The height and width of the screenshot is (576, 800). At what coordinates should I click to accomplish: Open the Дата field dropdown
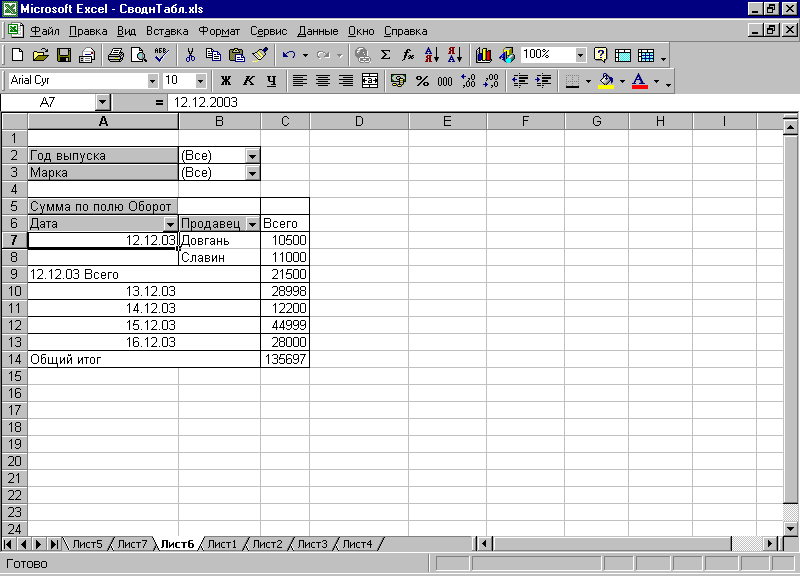170,224
